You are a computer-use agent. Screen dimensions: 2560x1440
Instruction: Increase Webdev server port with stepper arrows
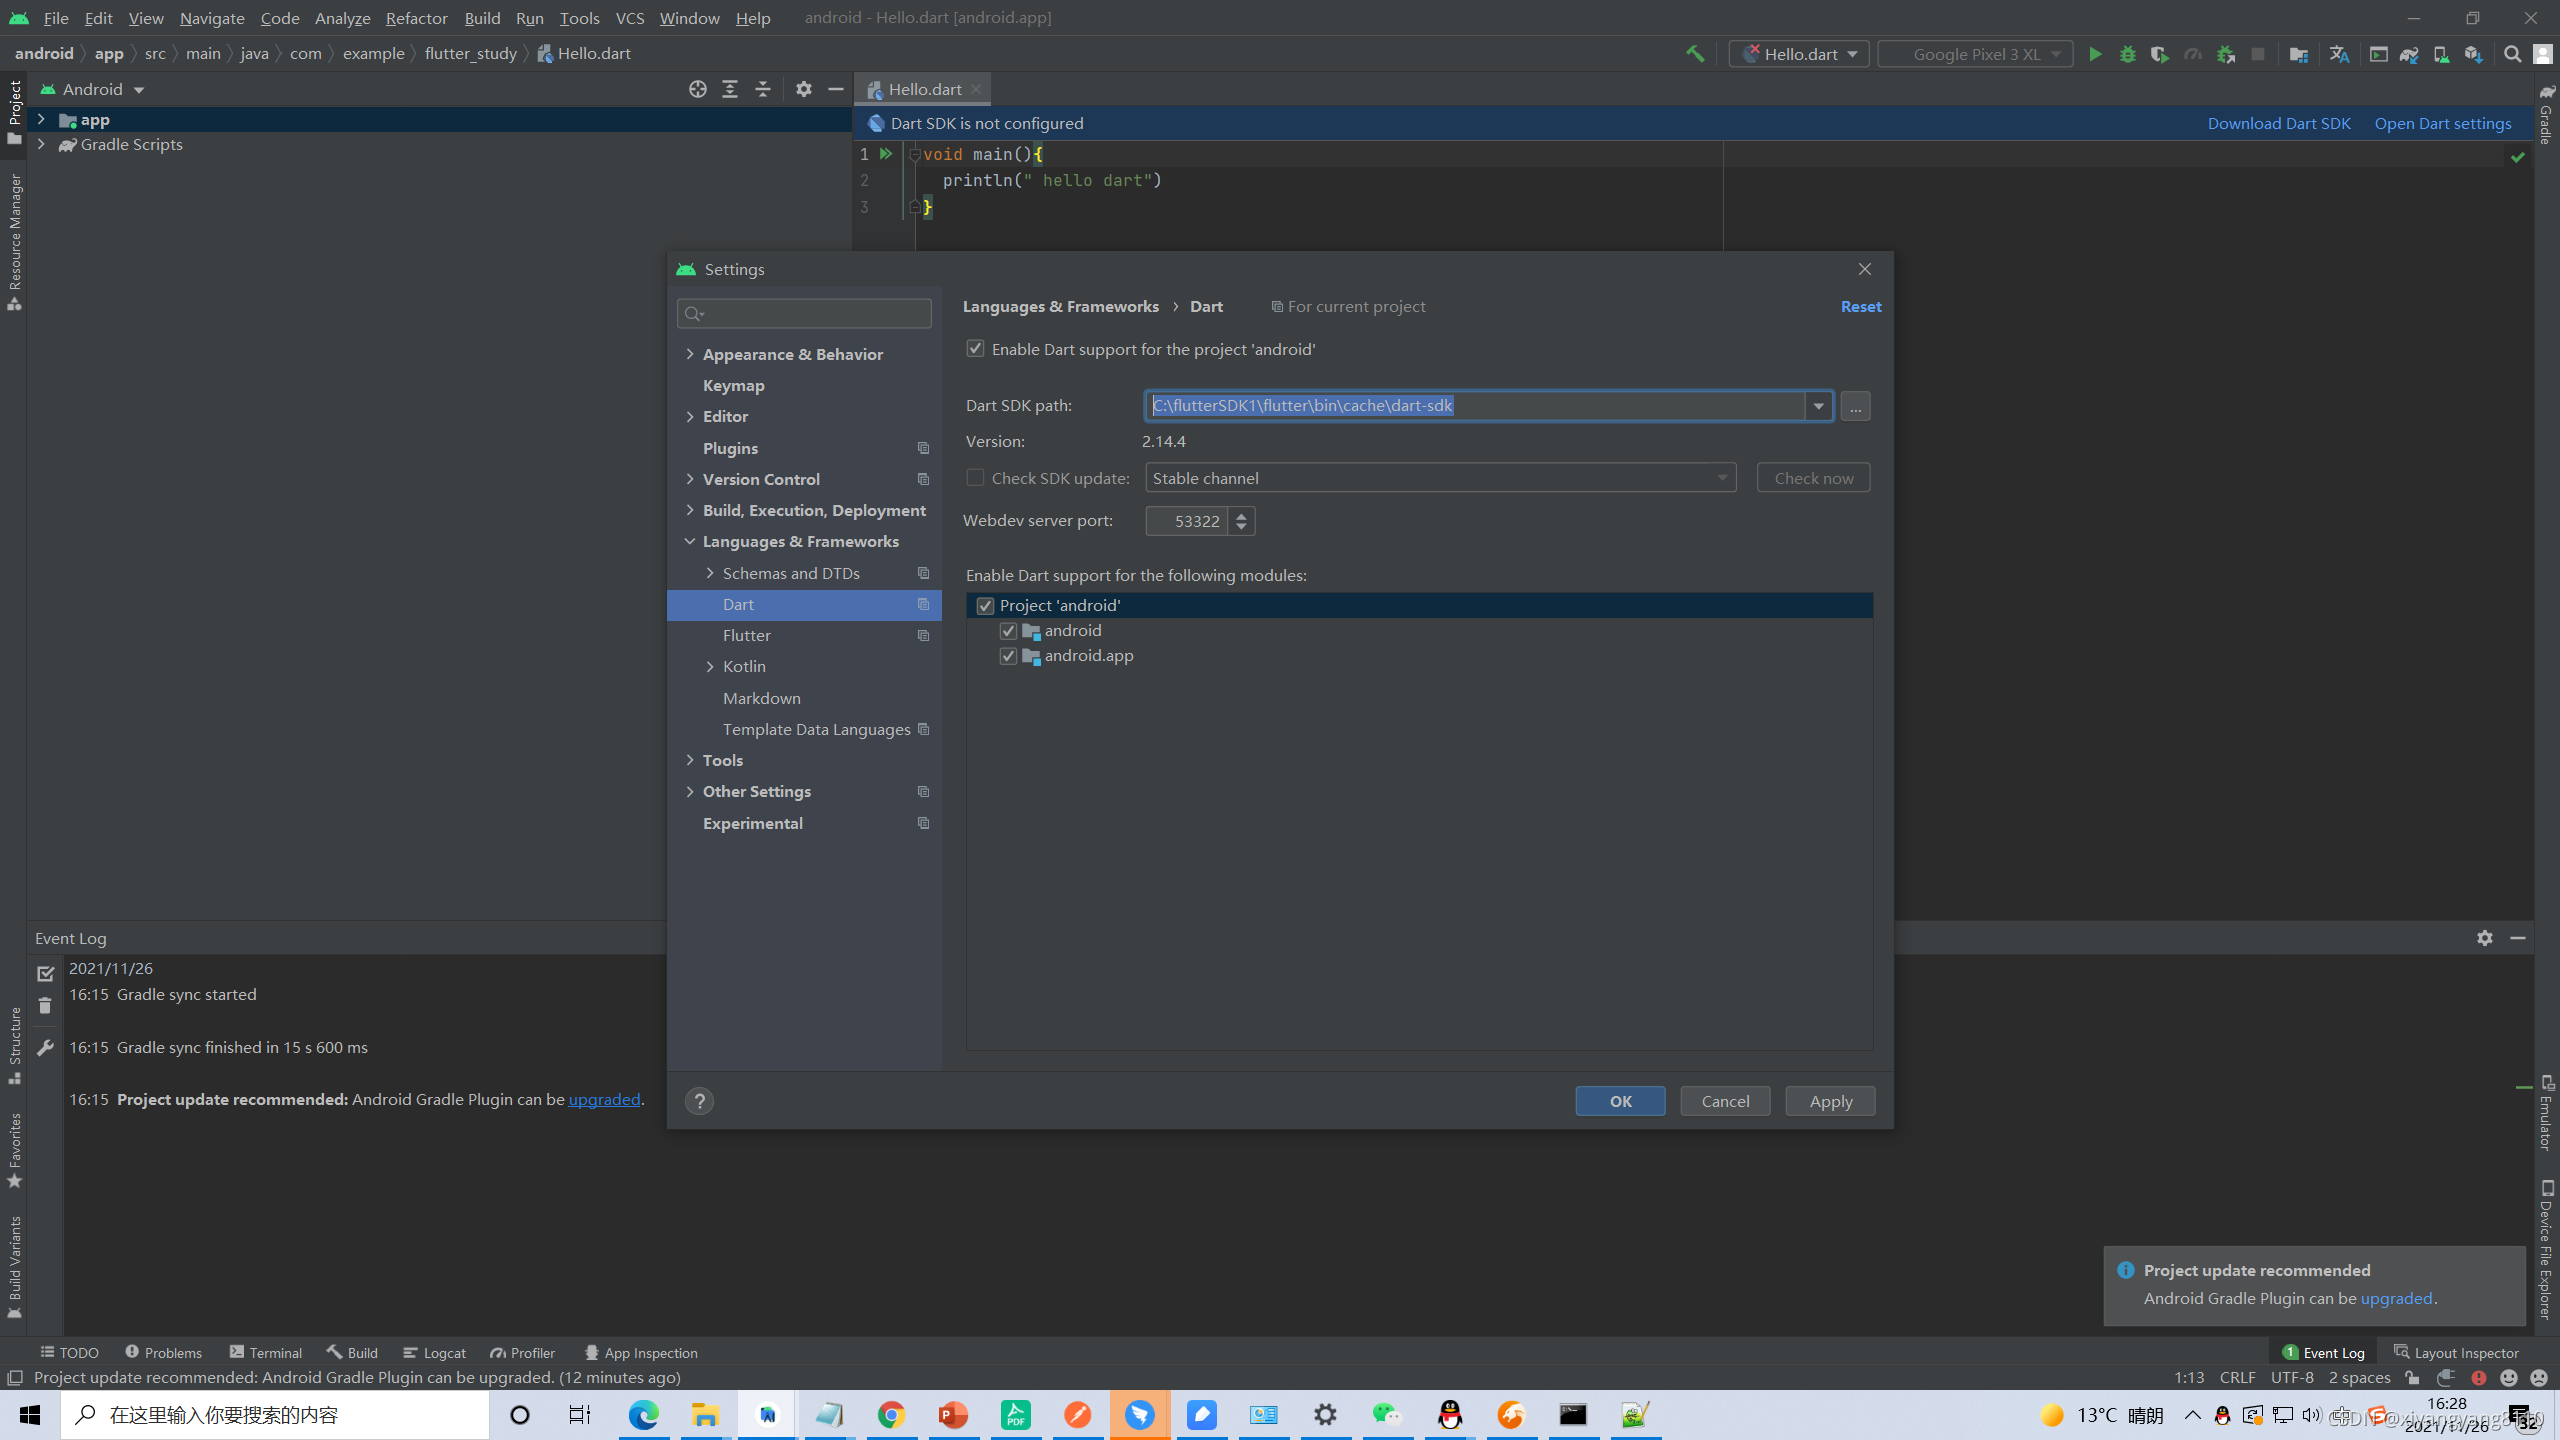coord(1240,514)
